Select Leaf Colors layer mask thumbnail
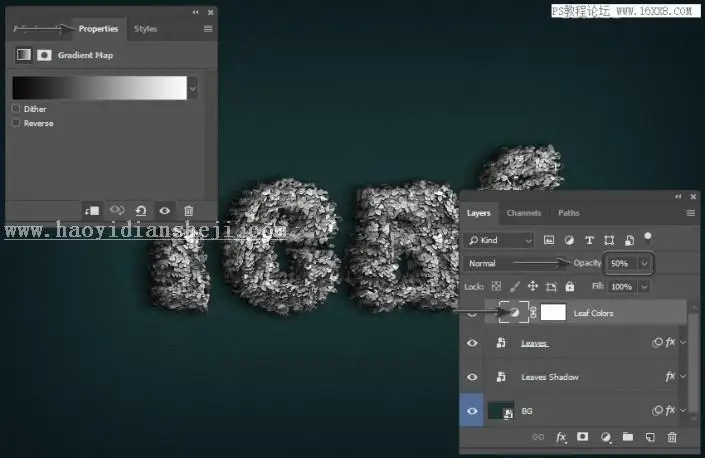This screenshot has height=458, width=705. [553, 312]
